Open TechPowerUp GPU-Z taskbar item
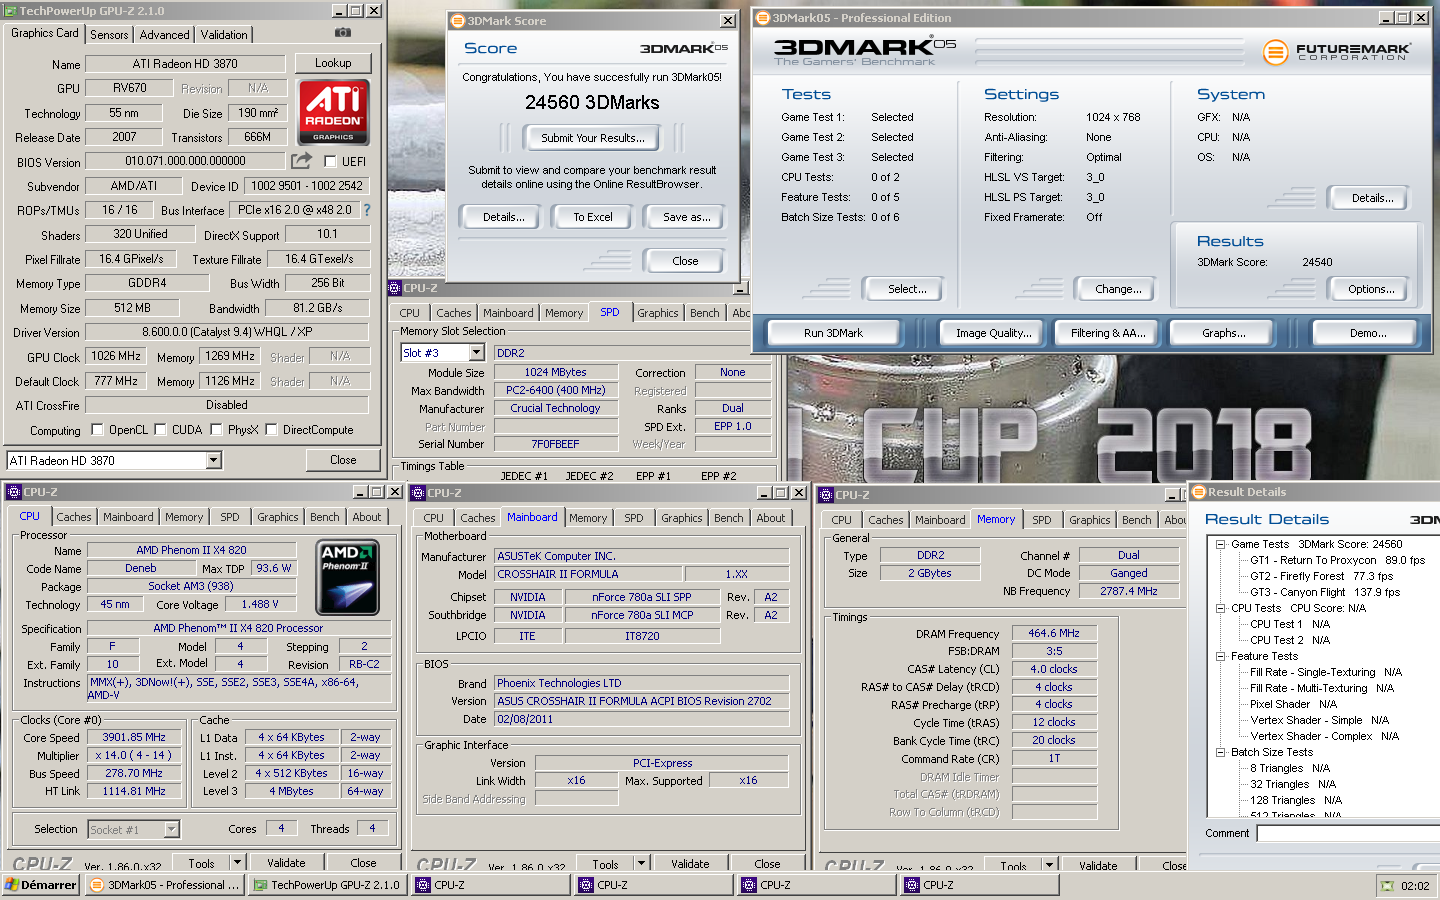Screen dimensions: 1440x900 tap(327, 885)
